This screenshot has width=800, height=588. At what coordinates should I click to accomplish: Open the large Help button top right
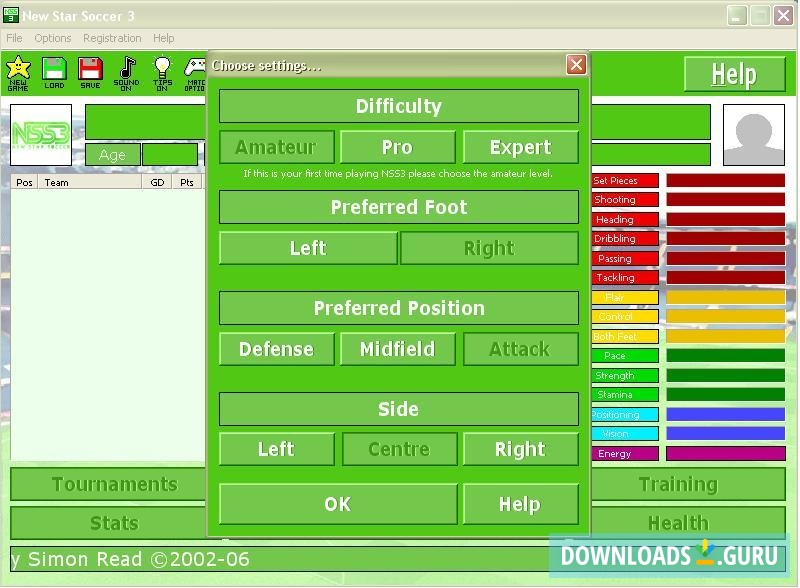734,75
